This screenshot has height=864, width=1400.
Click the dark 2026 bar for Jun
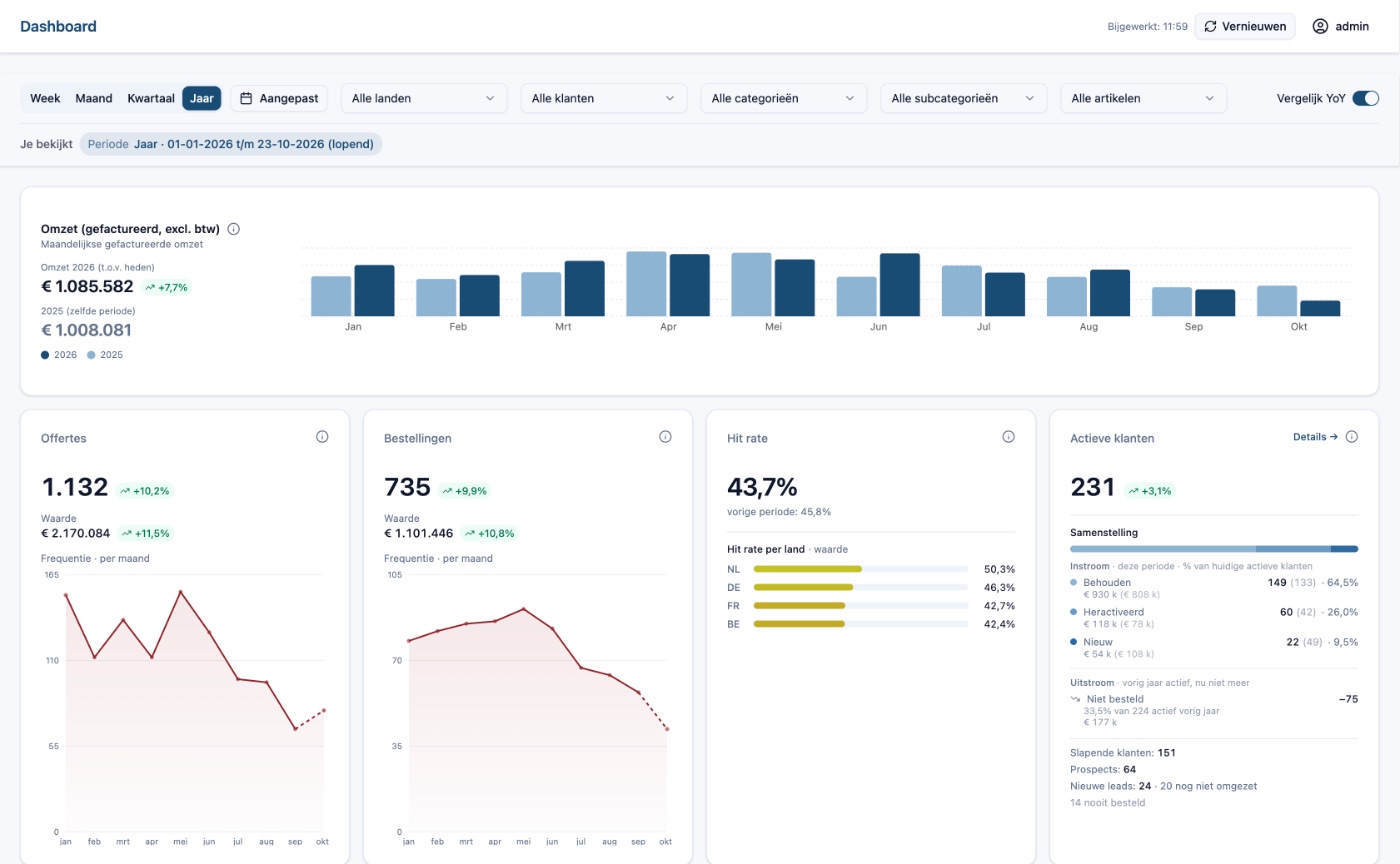[x=900, y=285]
